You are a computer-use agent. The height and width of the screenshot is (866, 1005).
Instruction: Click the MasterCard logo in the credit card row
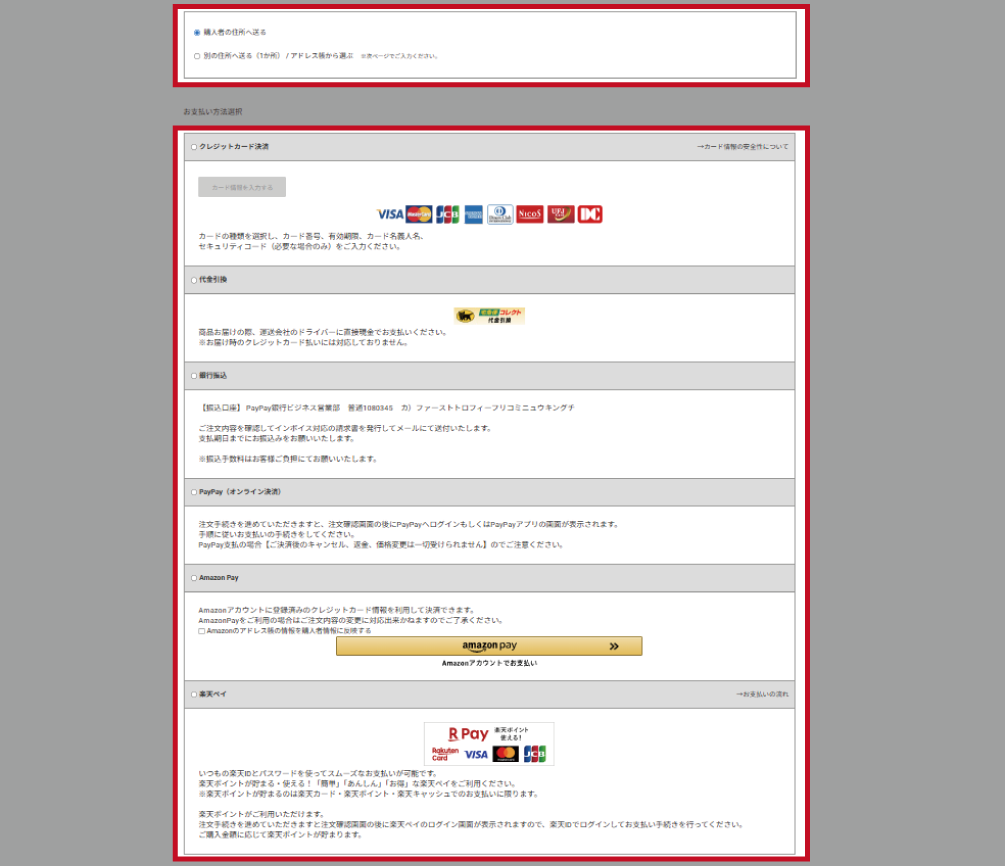click(x=419, y=214)
